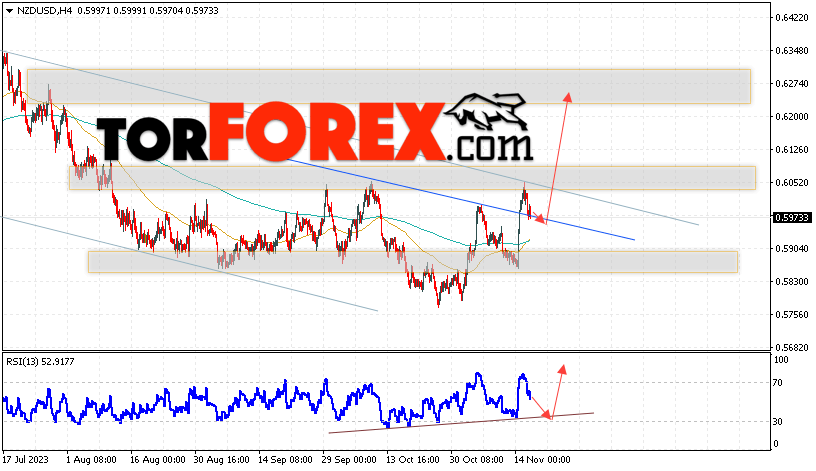This screenshot has height=471, width=816.
Task: Select the RSI(13) 52.9177 indicator label
Action: coord(41,361)
